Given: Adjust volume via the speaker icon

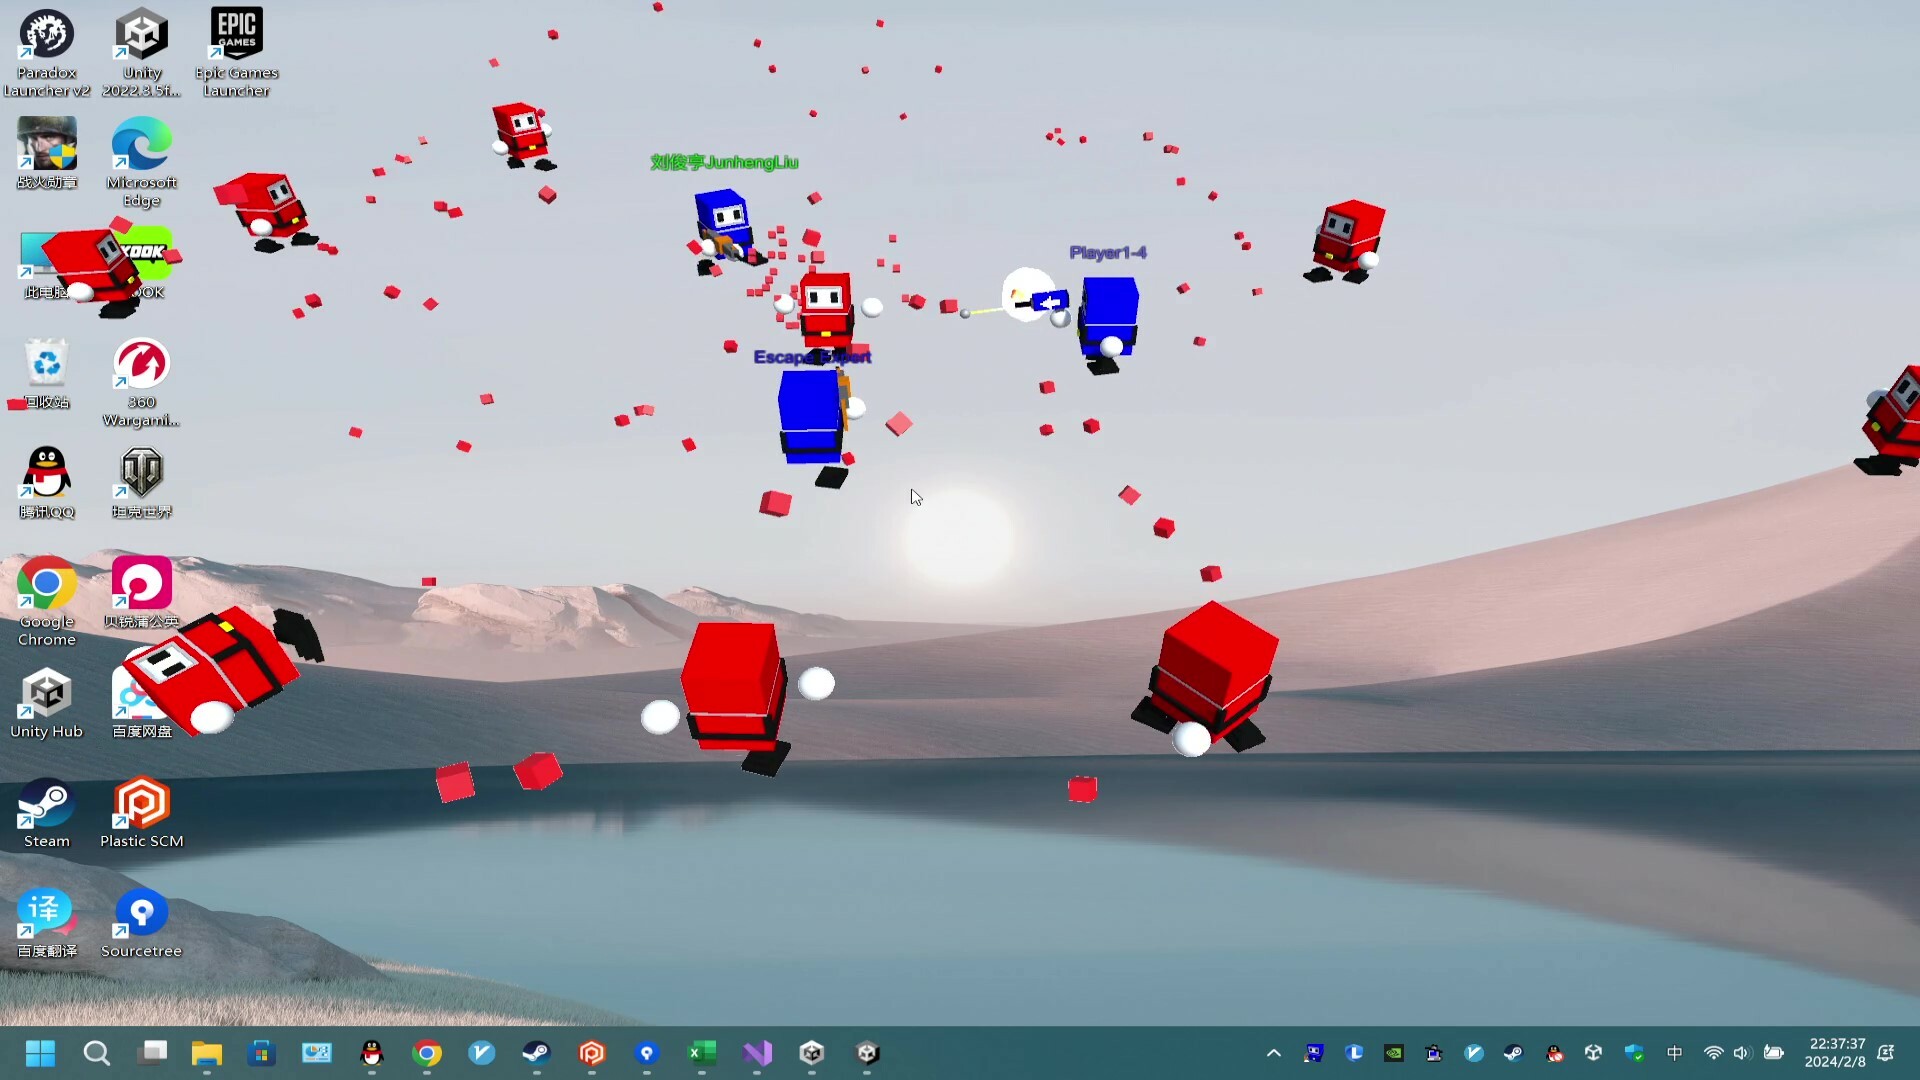Looking at the screenshot, I should click(x=1742, y=1053).
